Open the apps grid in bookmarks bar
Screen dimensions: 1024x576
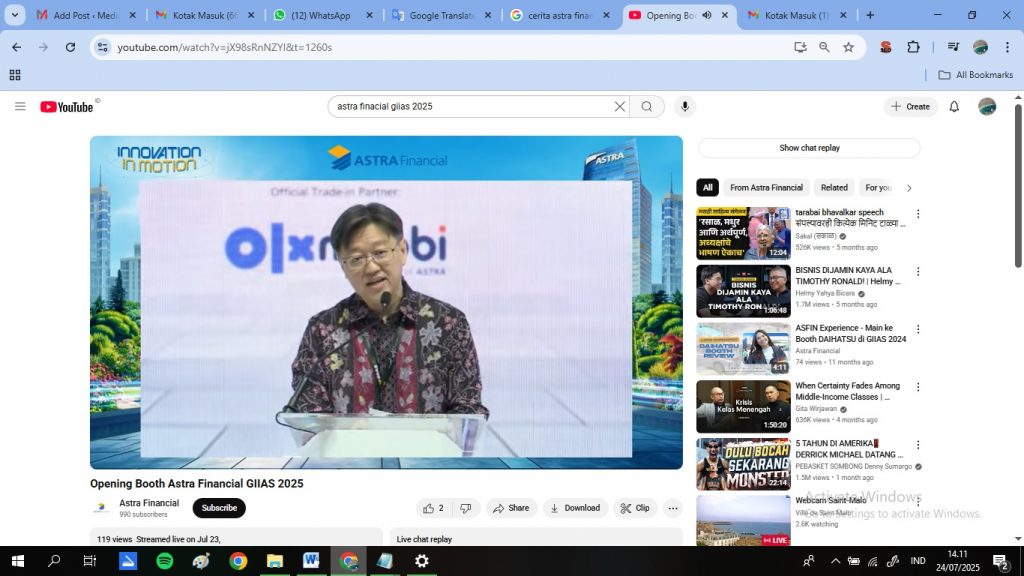[x=15, y=75]
